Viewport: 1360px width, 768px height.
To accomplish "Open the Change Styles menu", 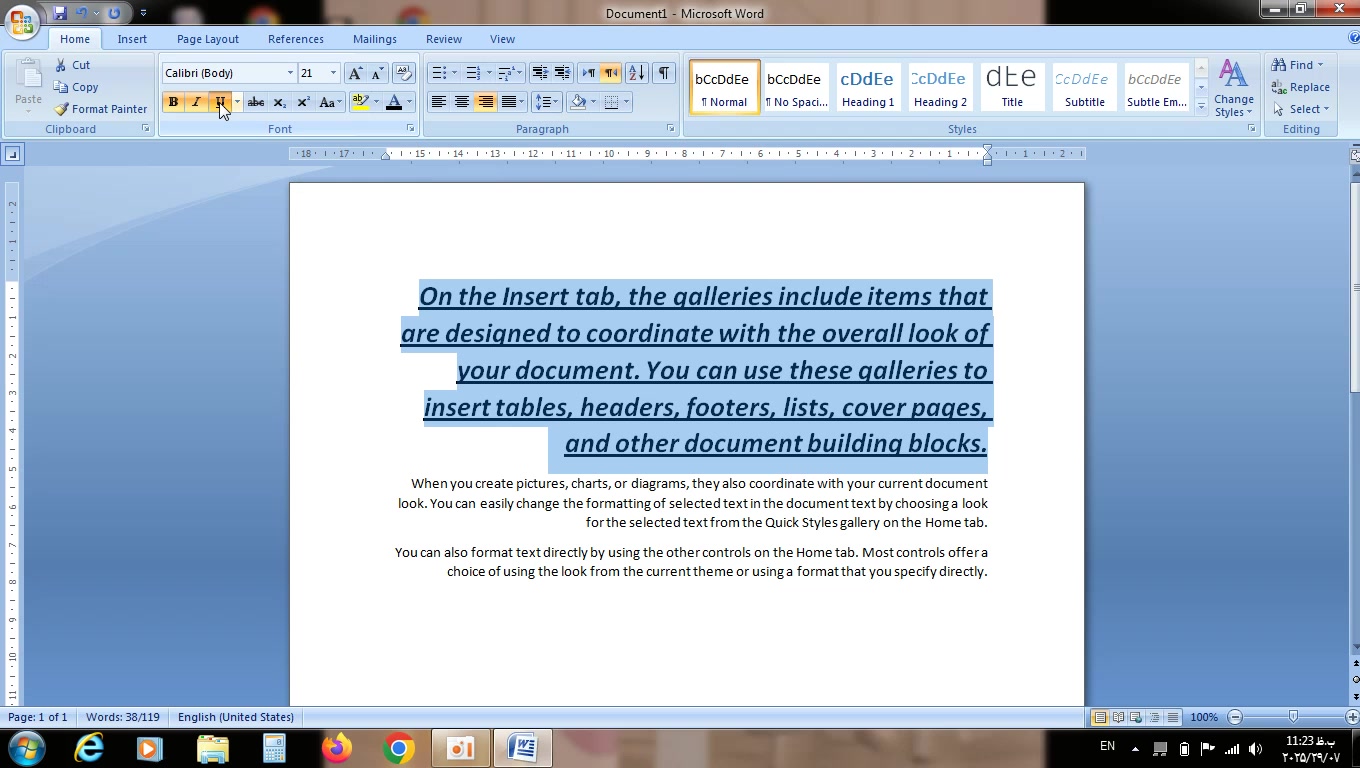I will [x=1233, y=90].
